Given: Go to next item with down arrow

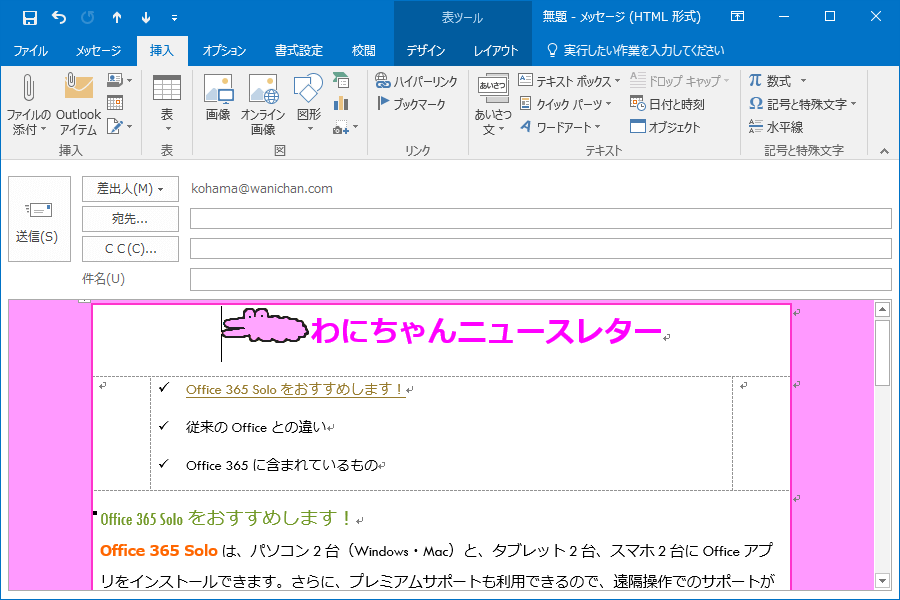Looking at the screenshot, I should 146,18.
